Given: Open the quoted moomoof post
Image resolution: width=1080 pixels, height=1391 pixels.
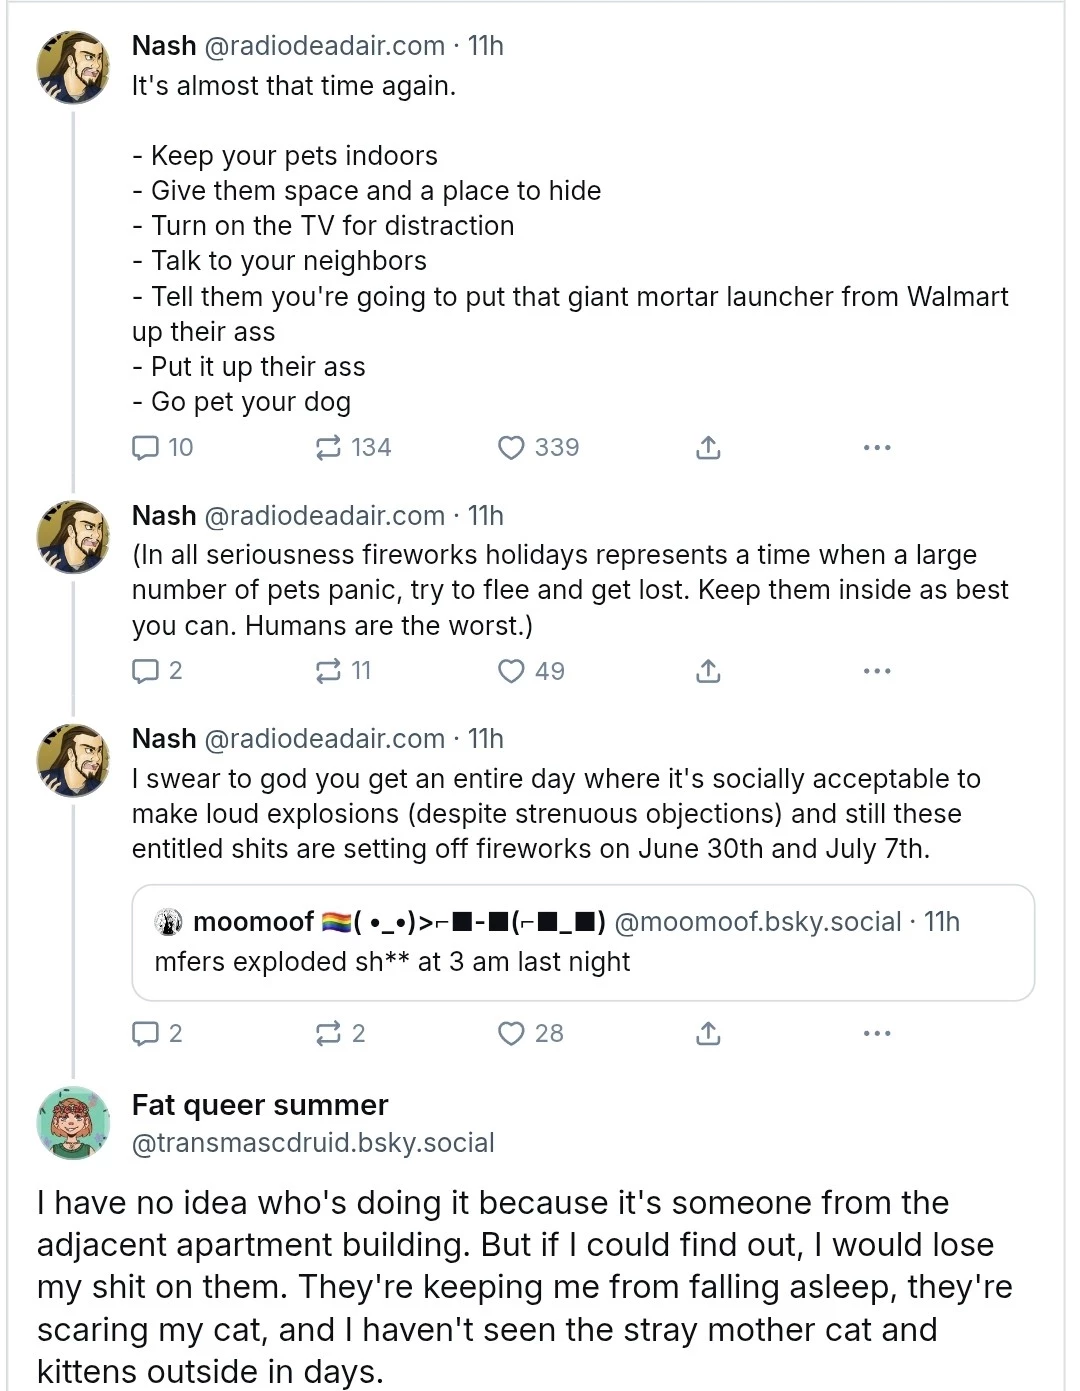Looking at the screenshot, I should 583,942.
